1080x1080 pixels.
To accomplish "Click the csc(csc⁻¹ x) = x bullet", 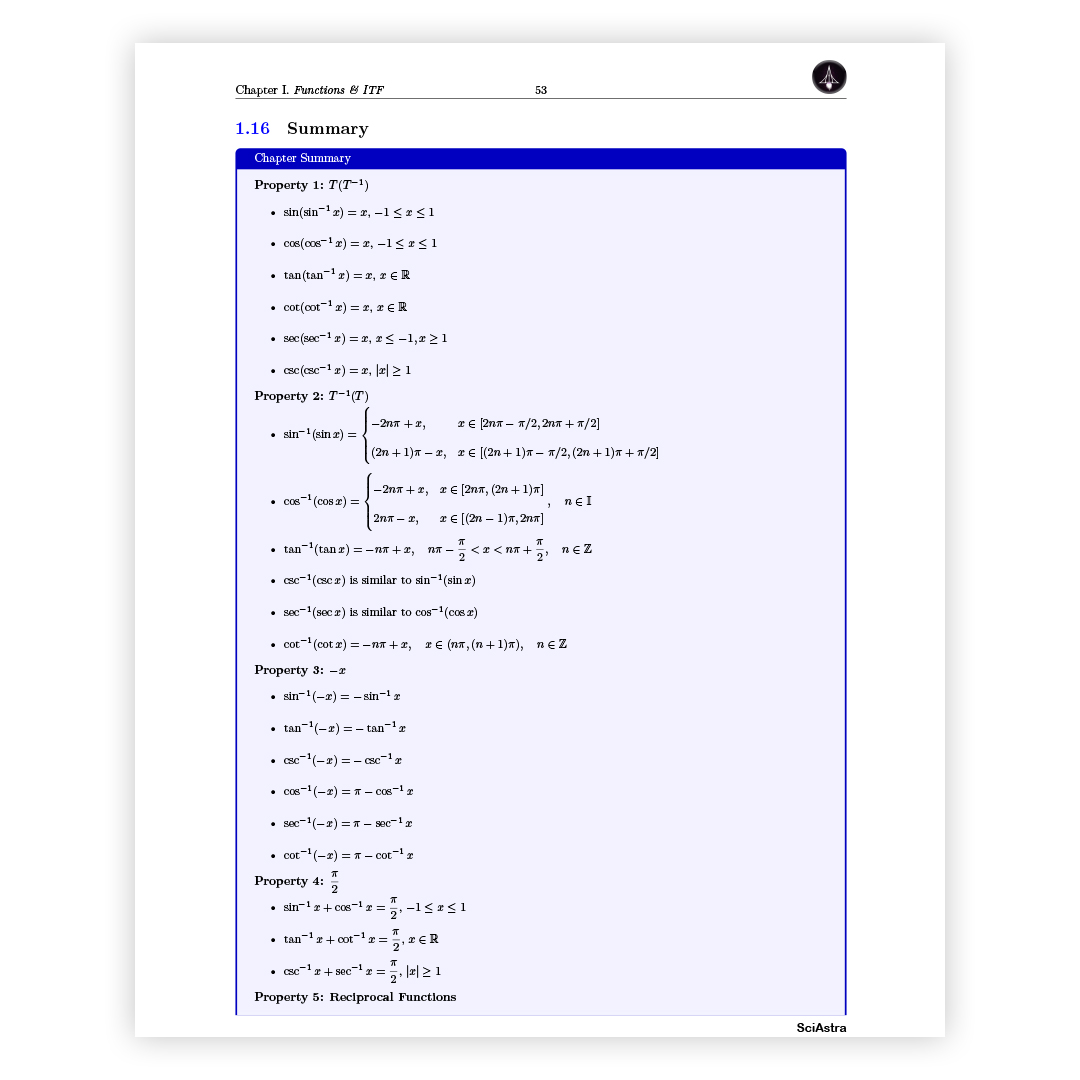I will [x=346, y=370].
